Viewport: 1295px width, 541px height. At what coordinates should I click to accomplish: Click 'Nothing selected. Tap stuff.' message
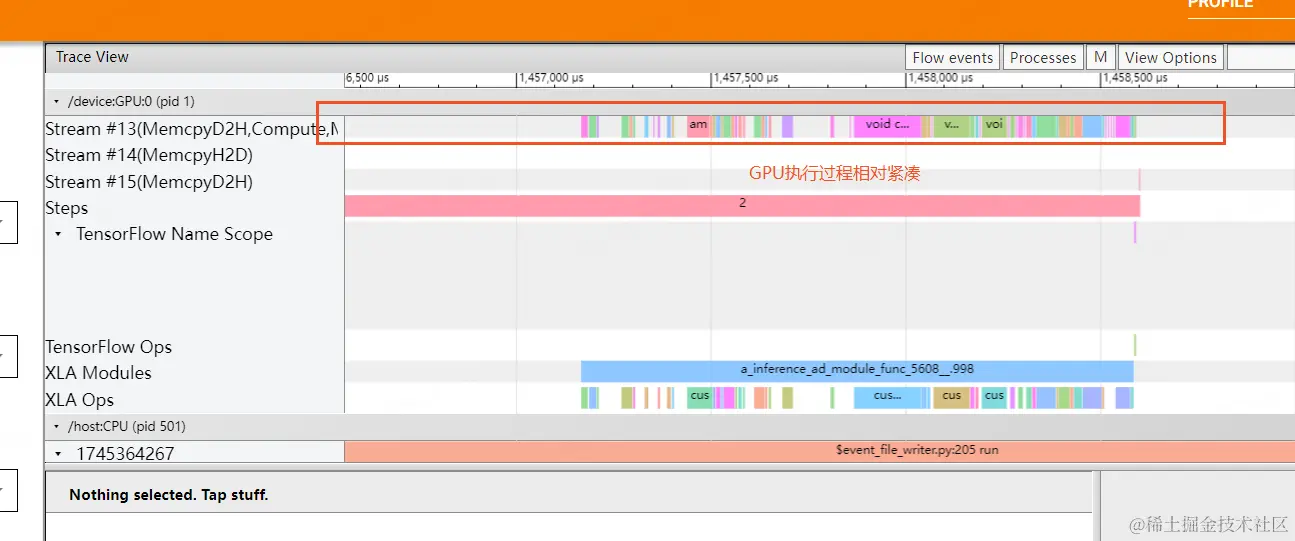pos(169,495)
